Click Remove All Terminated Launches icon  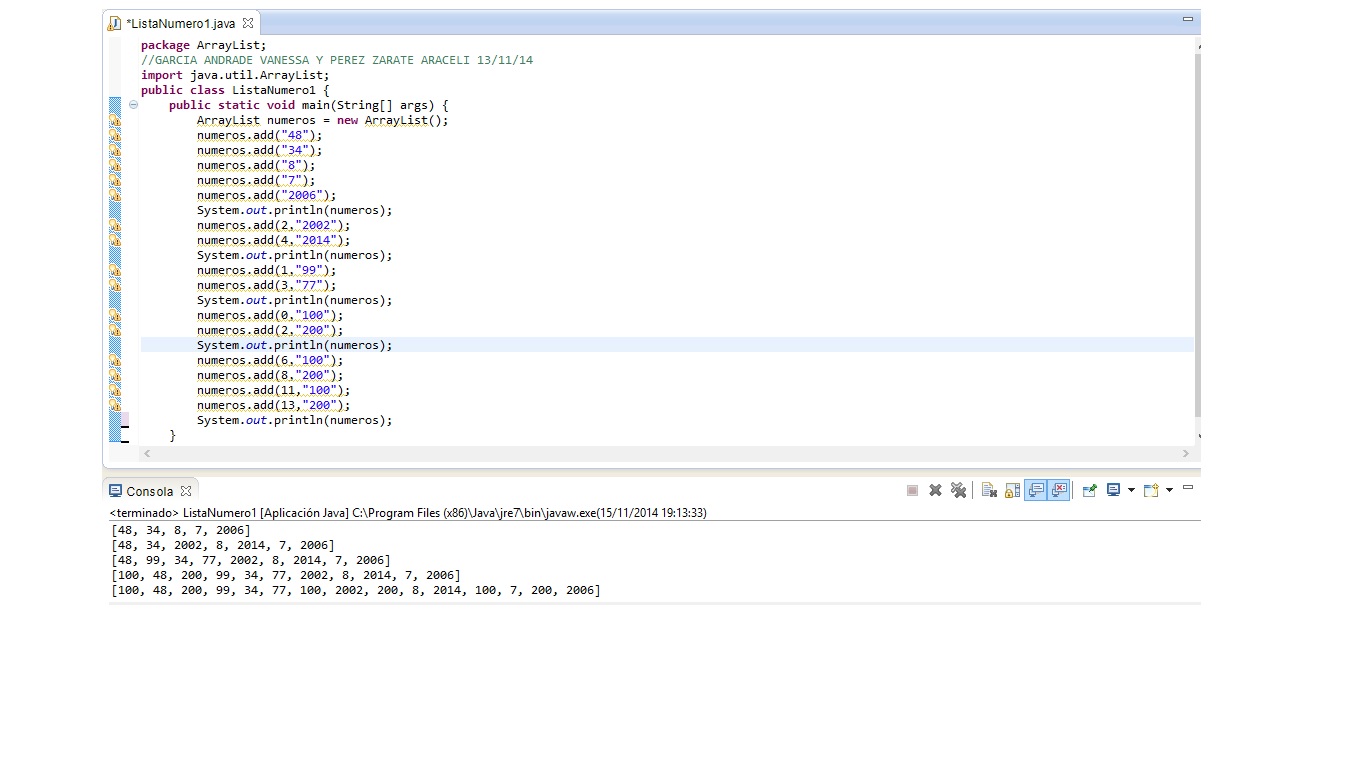pos(958,490)
